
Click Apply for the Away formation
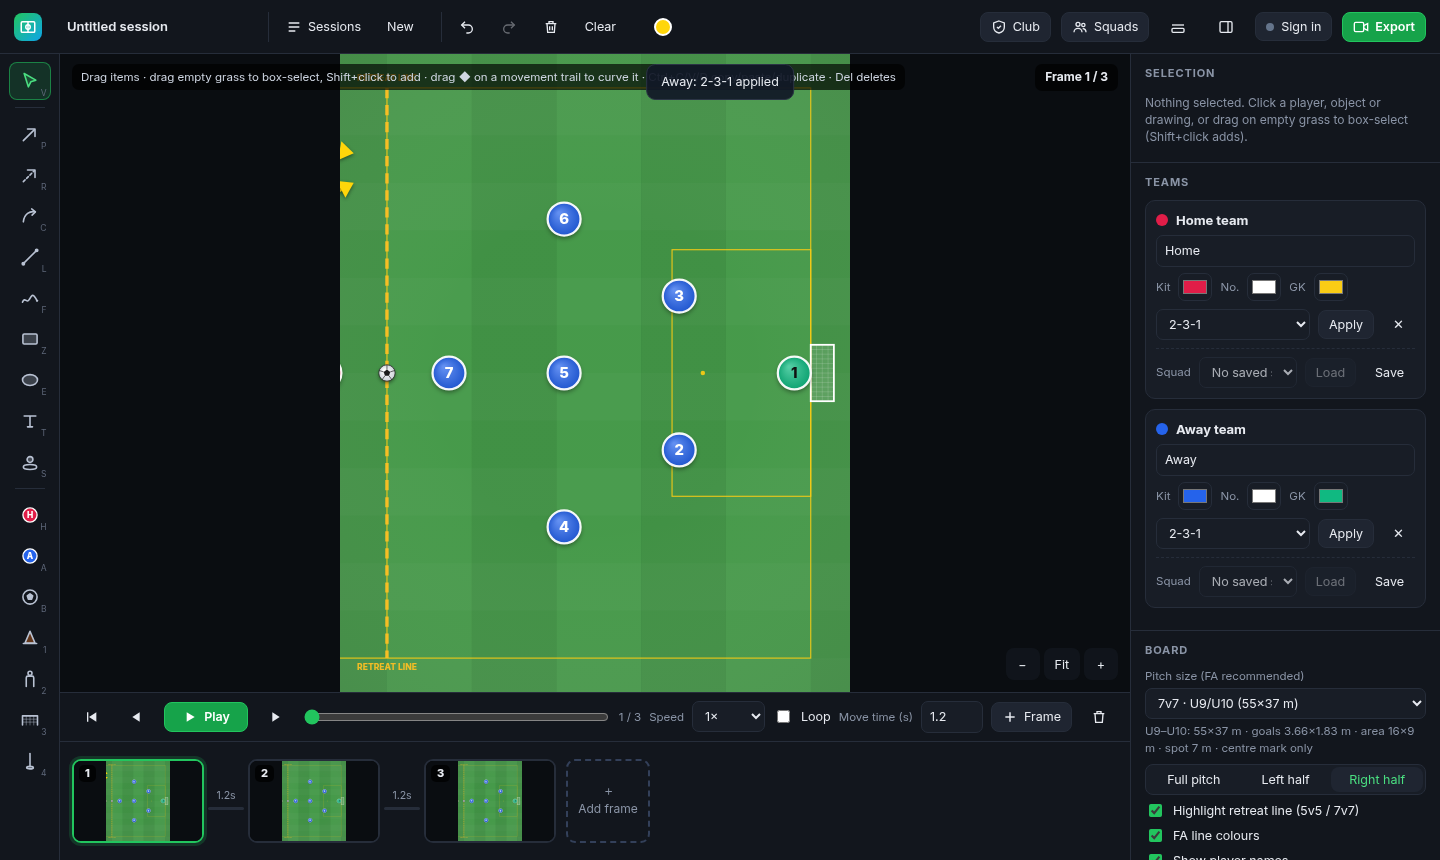(1346, 534)
